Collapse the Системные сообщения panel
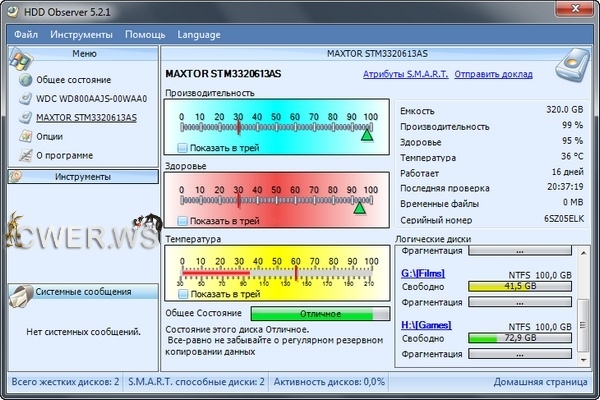 (83, 292)
